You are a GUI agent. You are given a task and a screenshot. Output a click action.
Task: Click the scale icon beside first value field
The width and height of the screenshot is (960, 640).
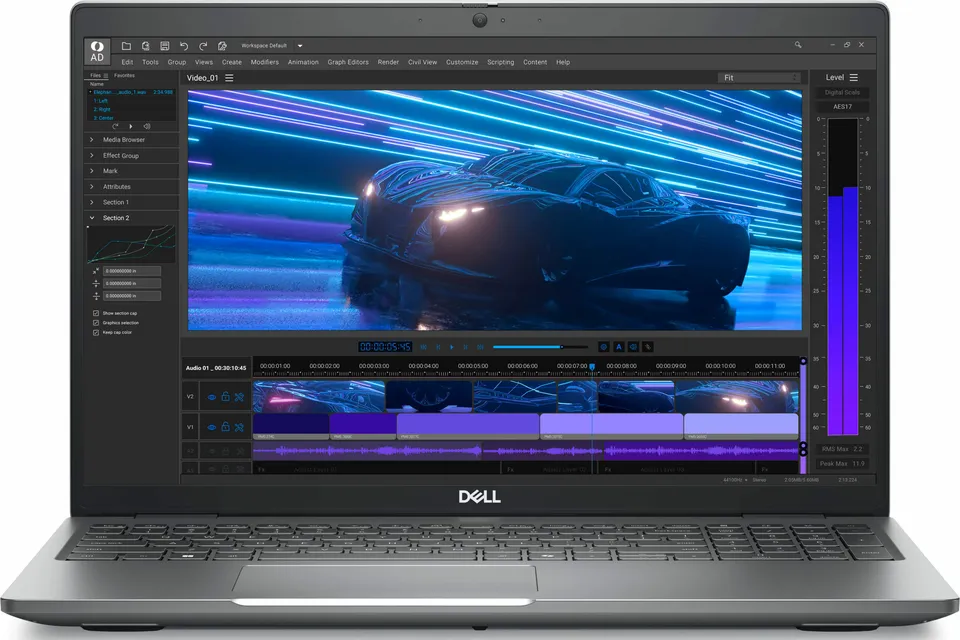click(x=96, y=271)
